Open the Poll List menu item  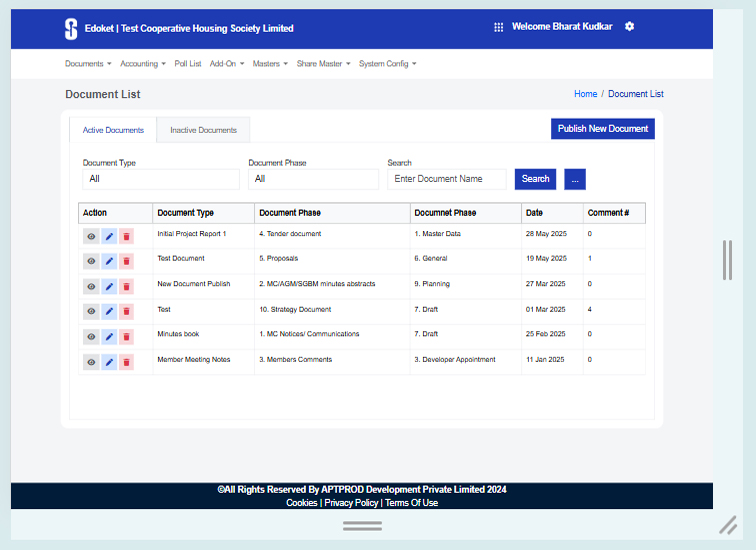[x=187, y=64]
